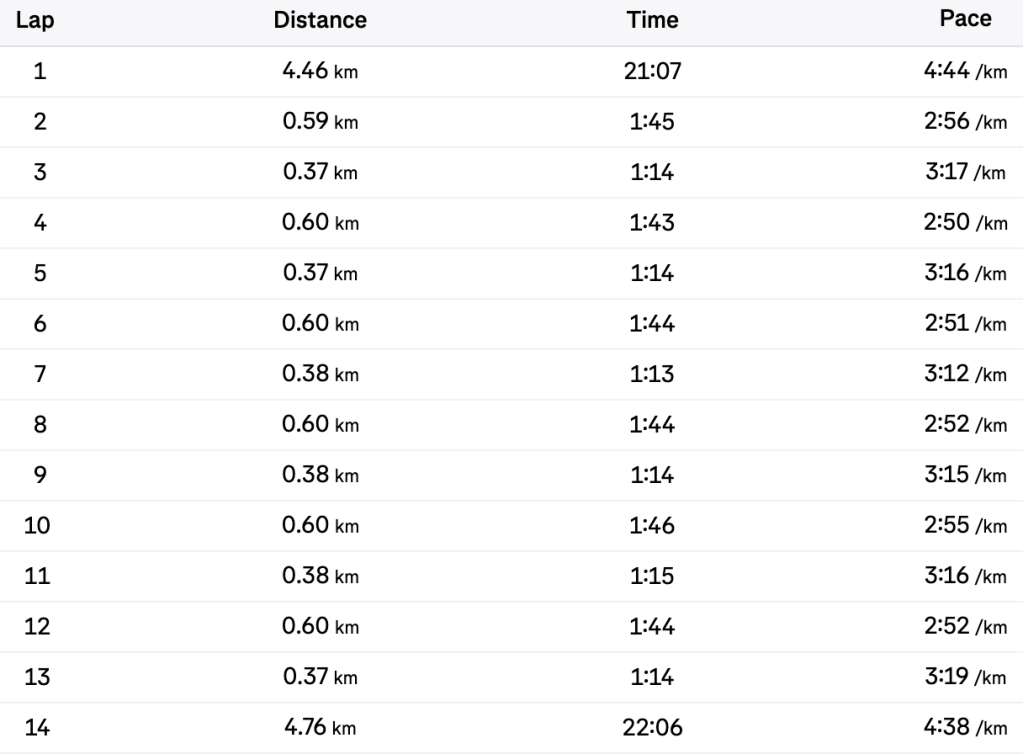Image resolution: width=1023 pixels, height=754 pixels.
Task: Click the 1:13 time value
Action: 652,374
